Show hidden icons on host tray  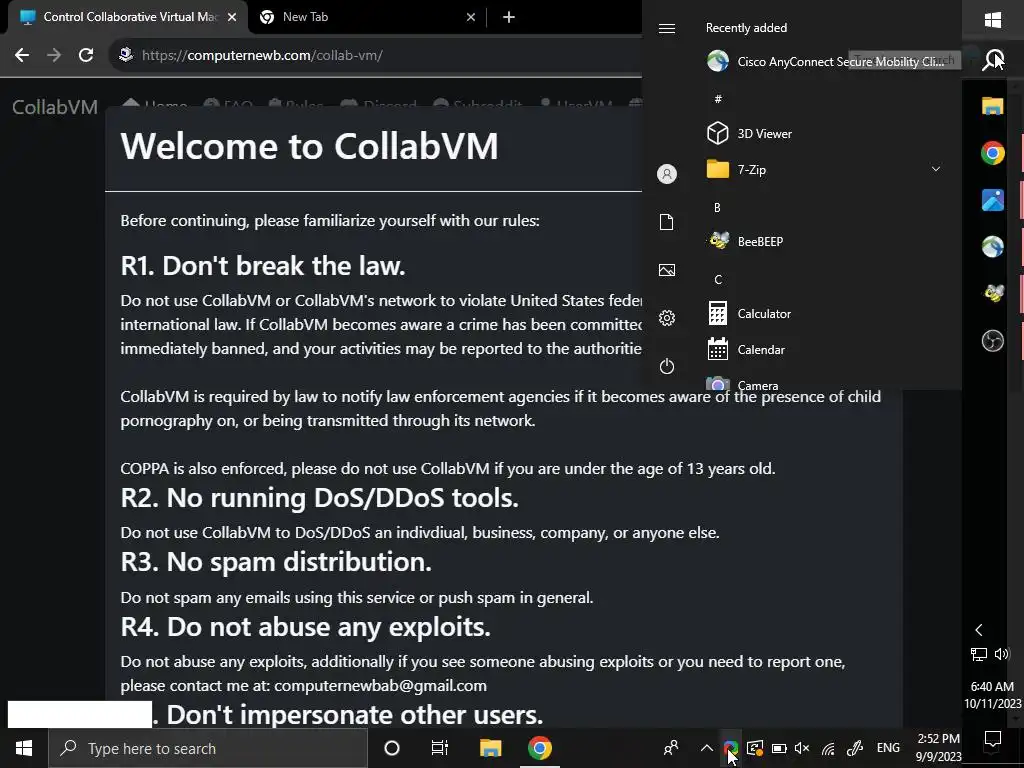(x=707, y=748)
